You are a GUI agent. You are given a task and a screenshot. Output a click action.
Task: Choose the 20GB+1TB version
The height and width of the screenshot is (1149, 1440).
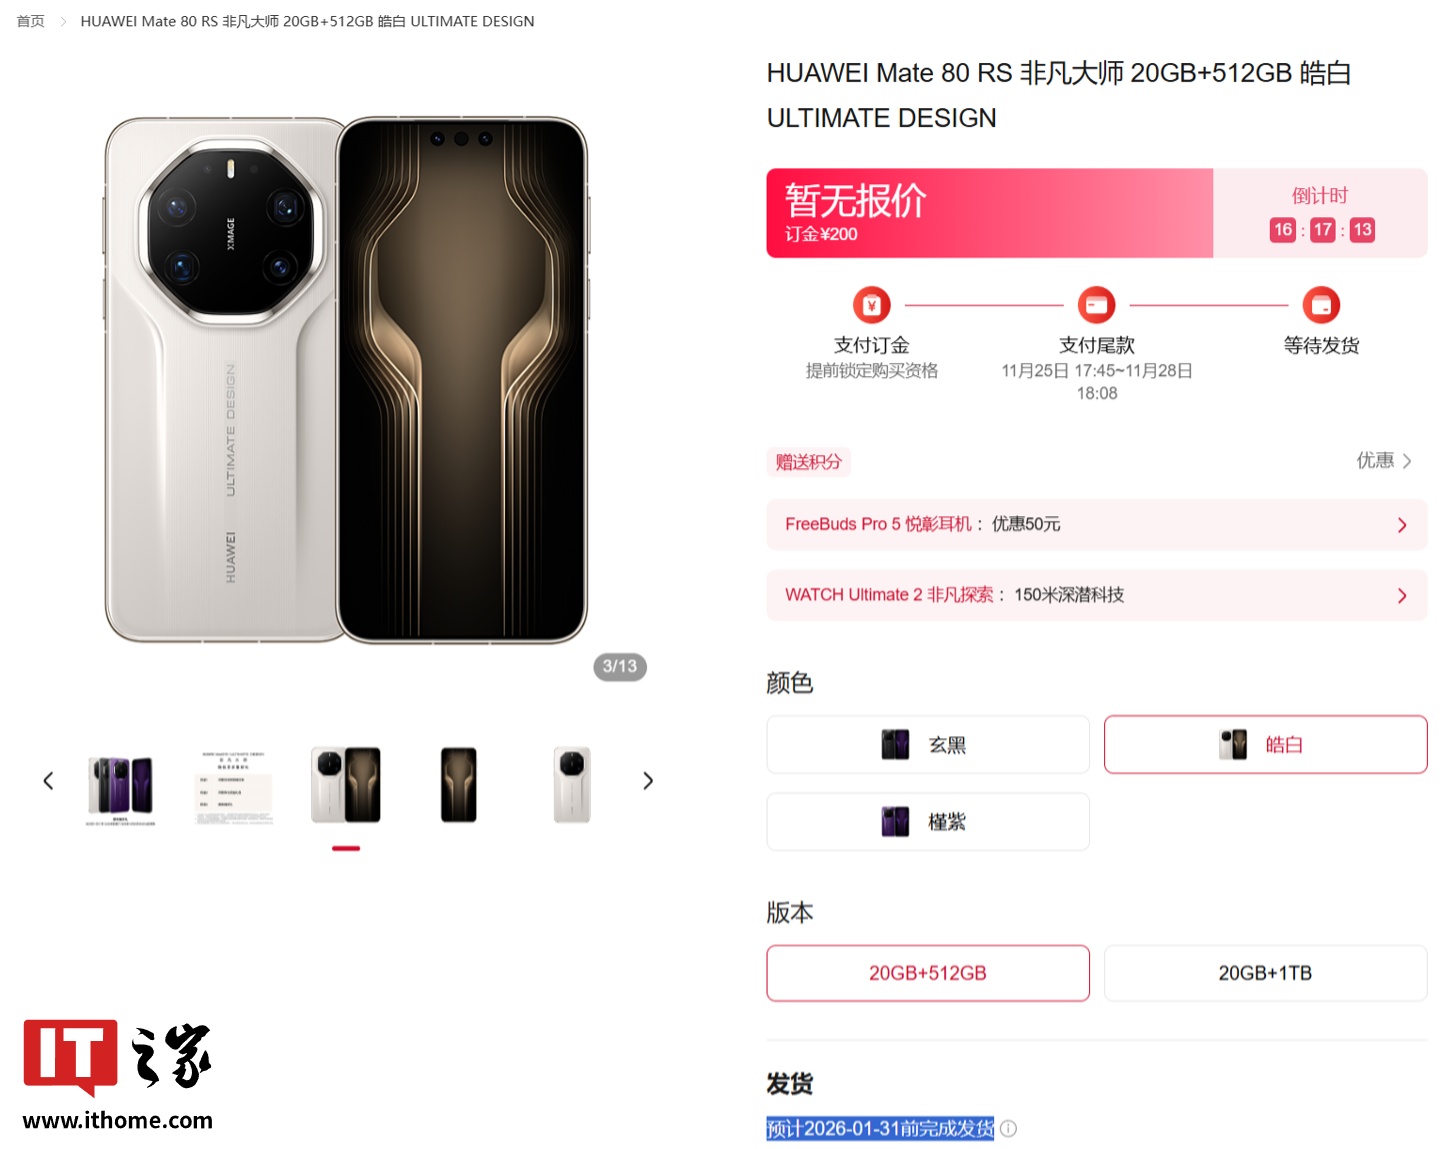click(1265, 973)
